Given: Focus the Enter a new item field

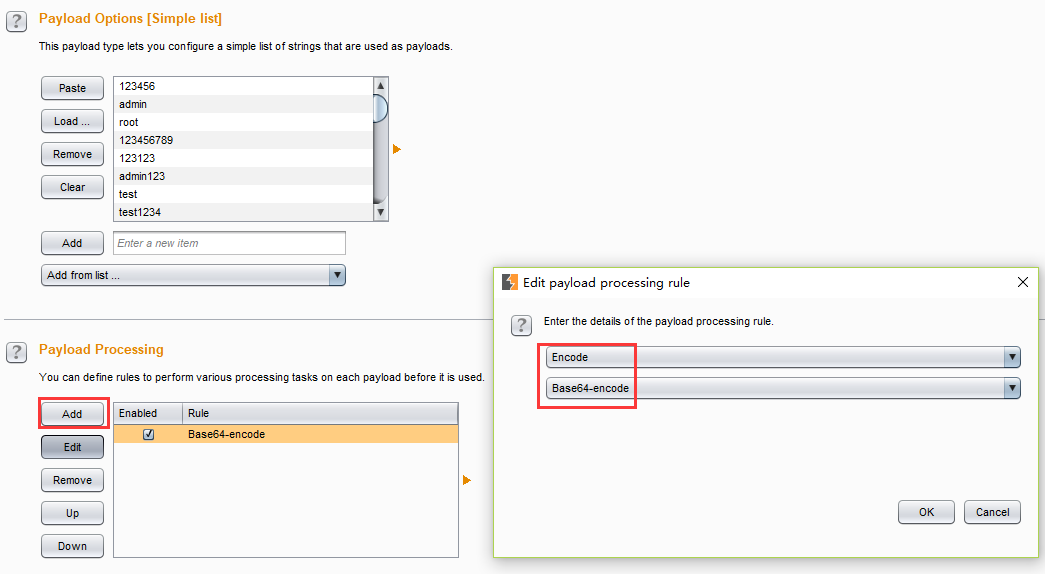Looking at the screenshot, I should pos(229,243).
